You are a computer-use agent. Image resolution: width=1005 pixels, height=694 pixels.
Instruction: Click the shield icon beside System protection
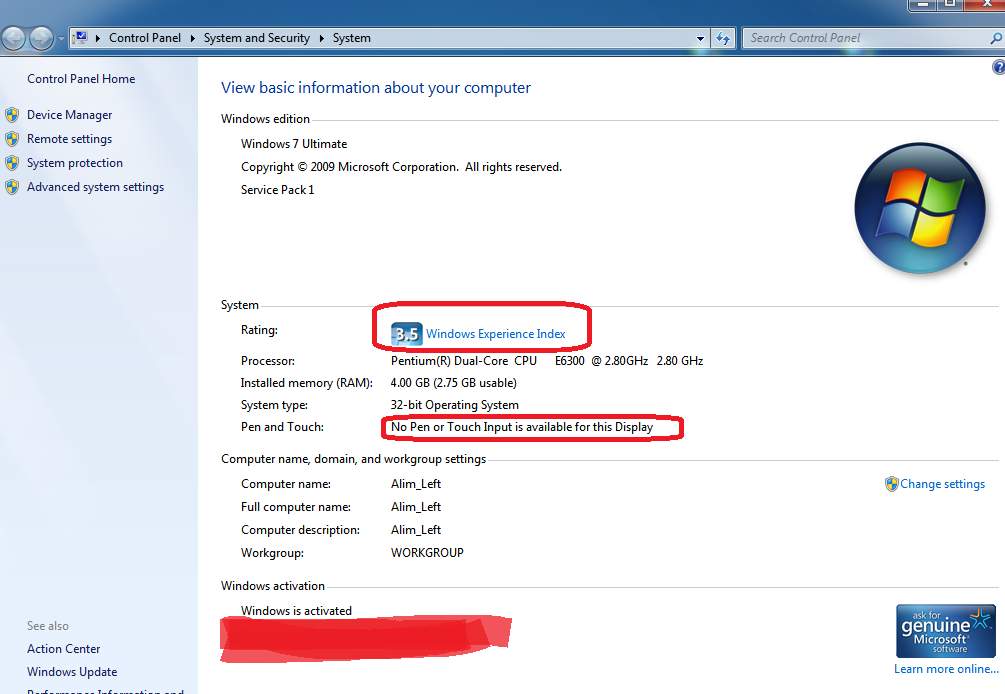pos(12,163)
